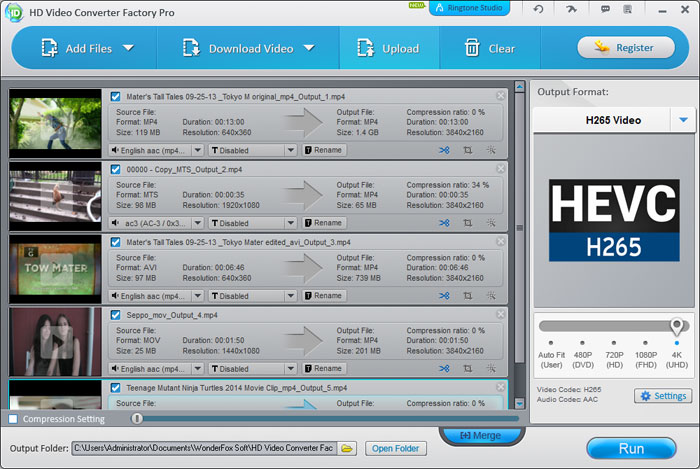Viewport: 700px width, 469px height.
Task: Click the Run button to convert
Action: coord(631,448)
